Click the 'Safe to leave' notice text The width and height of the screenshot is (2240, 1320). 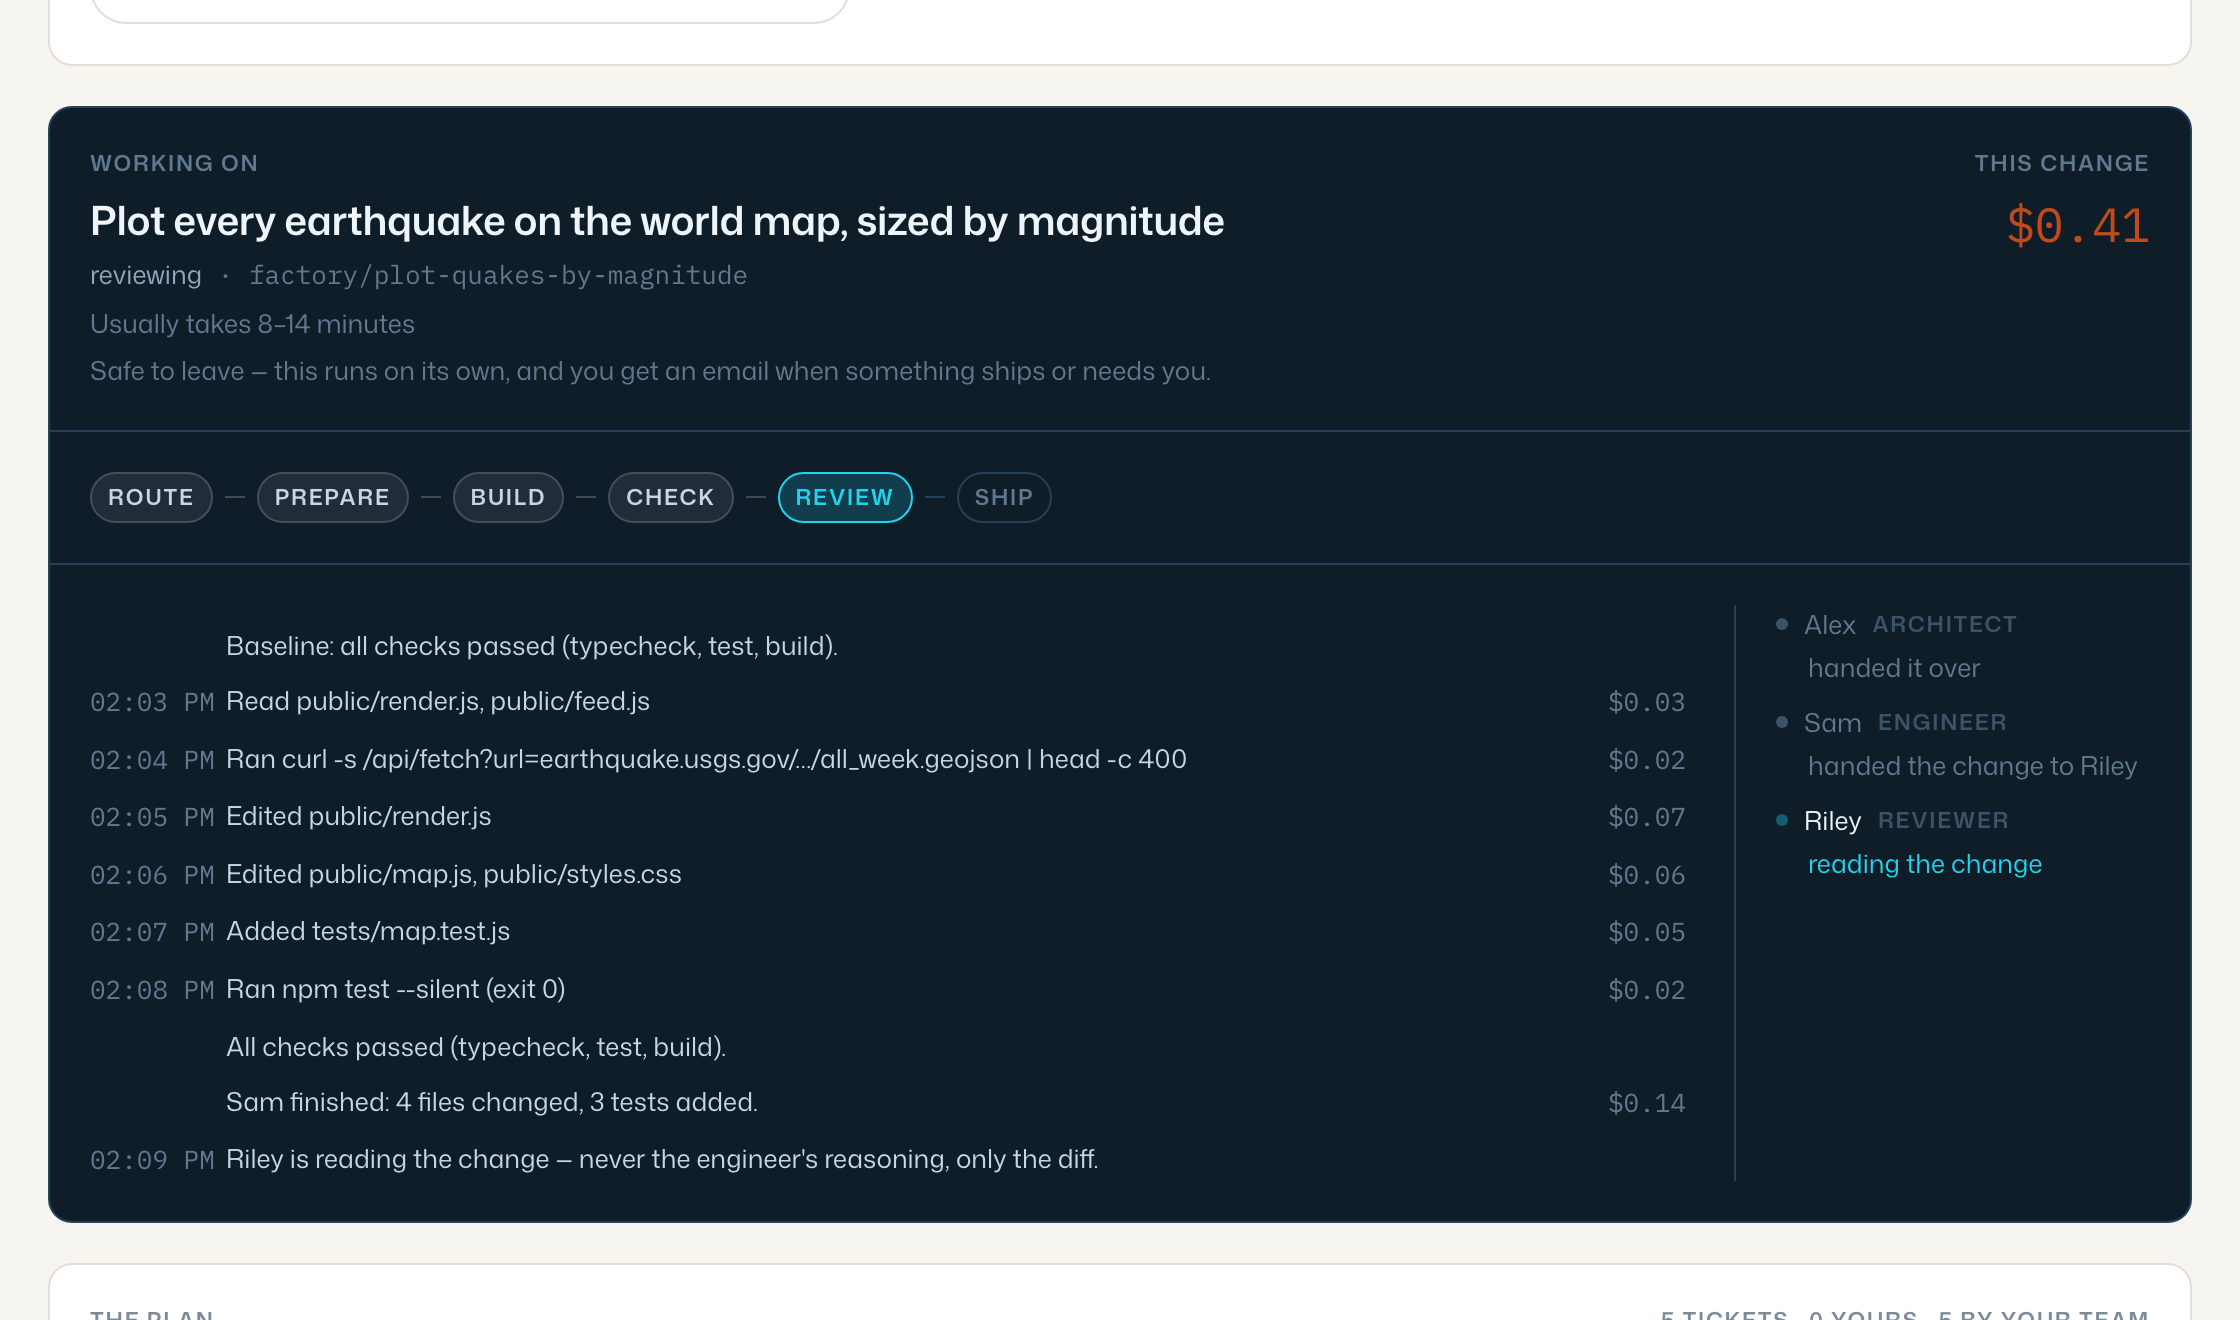pos(650,371)
